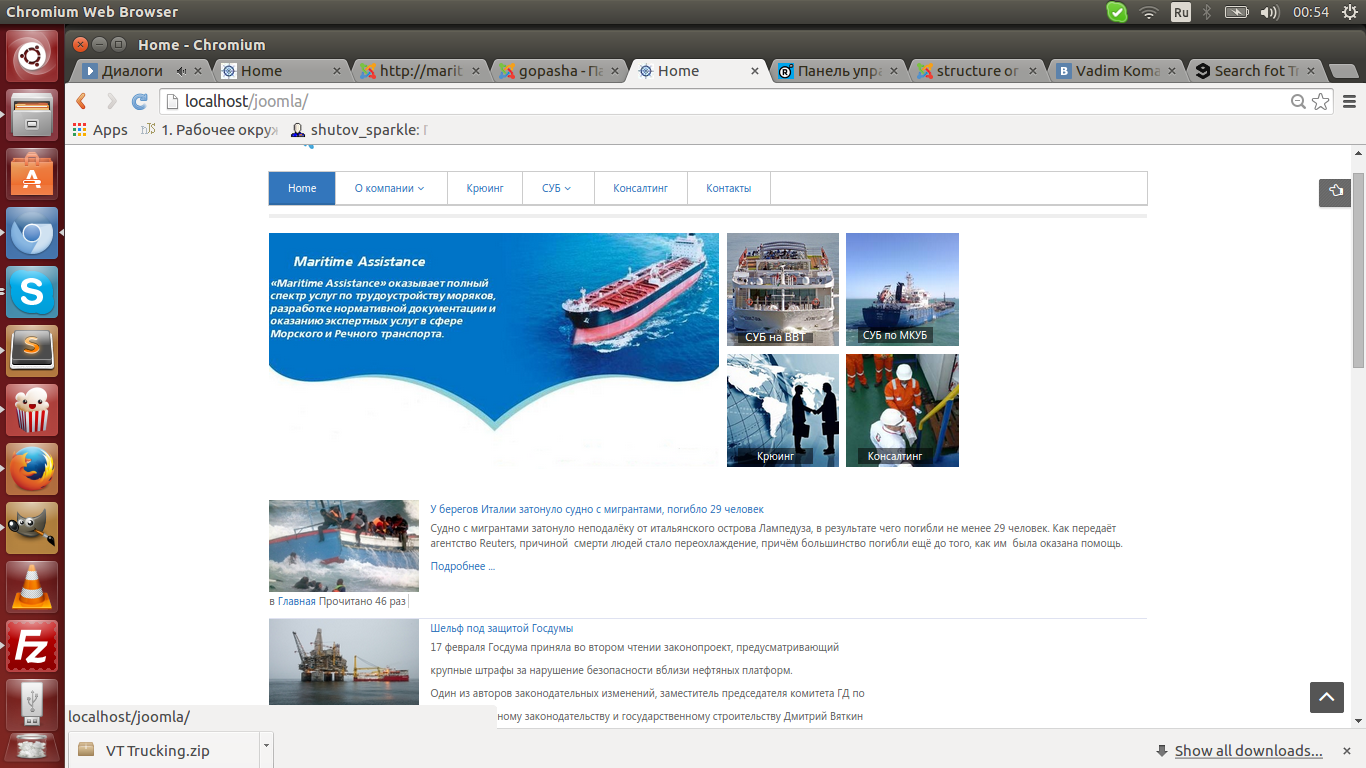Open the СУБ по МКУБ image tile
The width and height of the screenshot is (1366, 768).
902,290
